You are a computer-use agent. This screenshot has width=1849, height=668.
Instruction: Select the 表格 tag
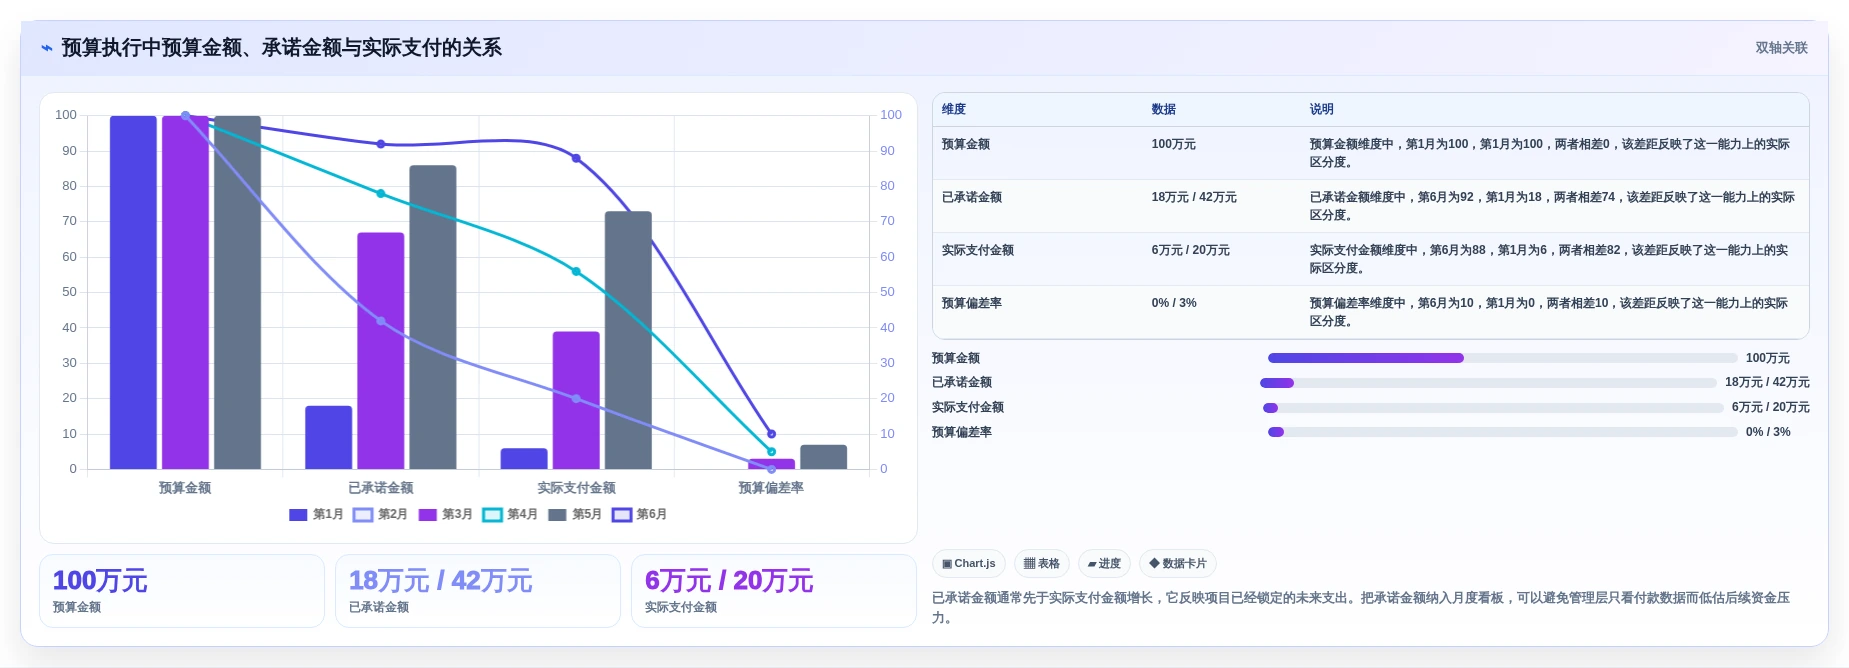1041,564
